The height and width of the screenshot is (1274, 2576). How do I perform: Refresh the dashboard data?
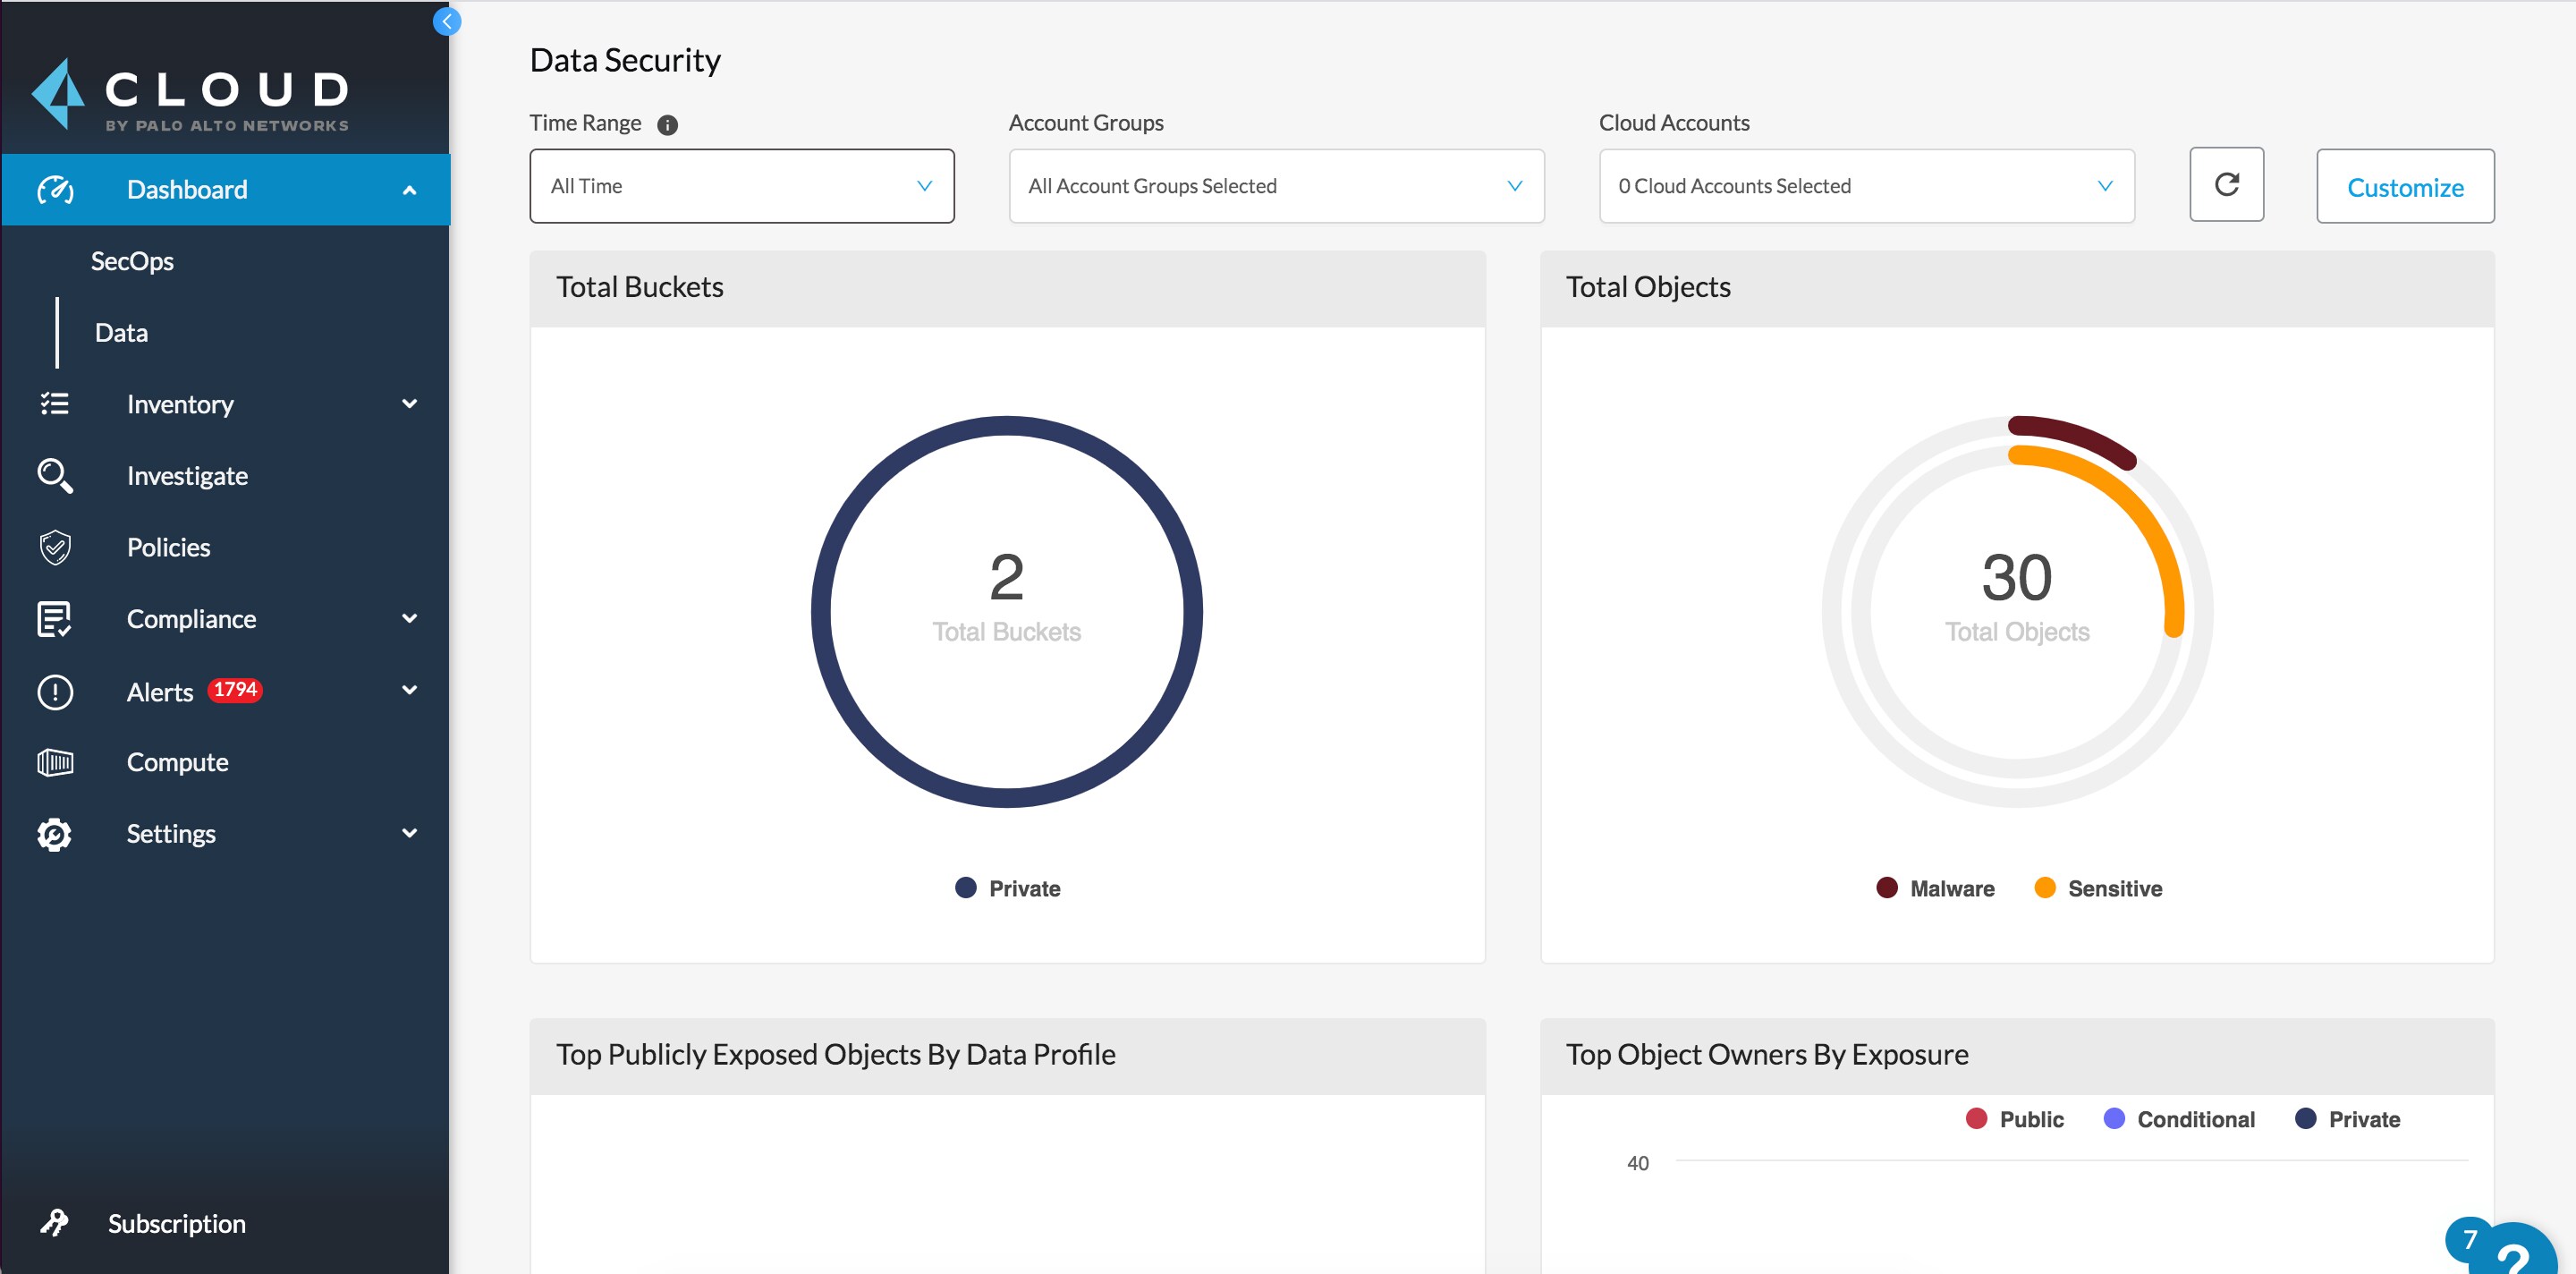pos(2227,185)
